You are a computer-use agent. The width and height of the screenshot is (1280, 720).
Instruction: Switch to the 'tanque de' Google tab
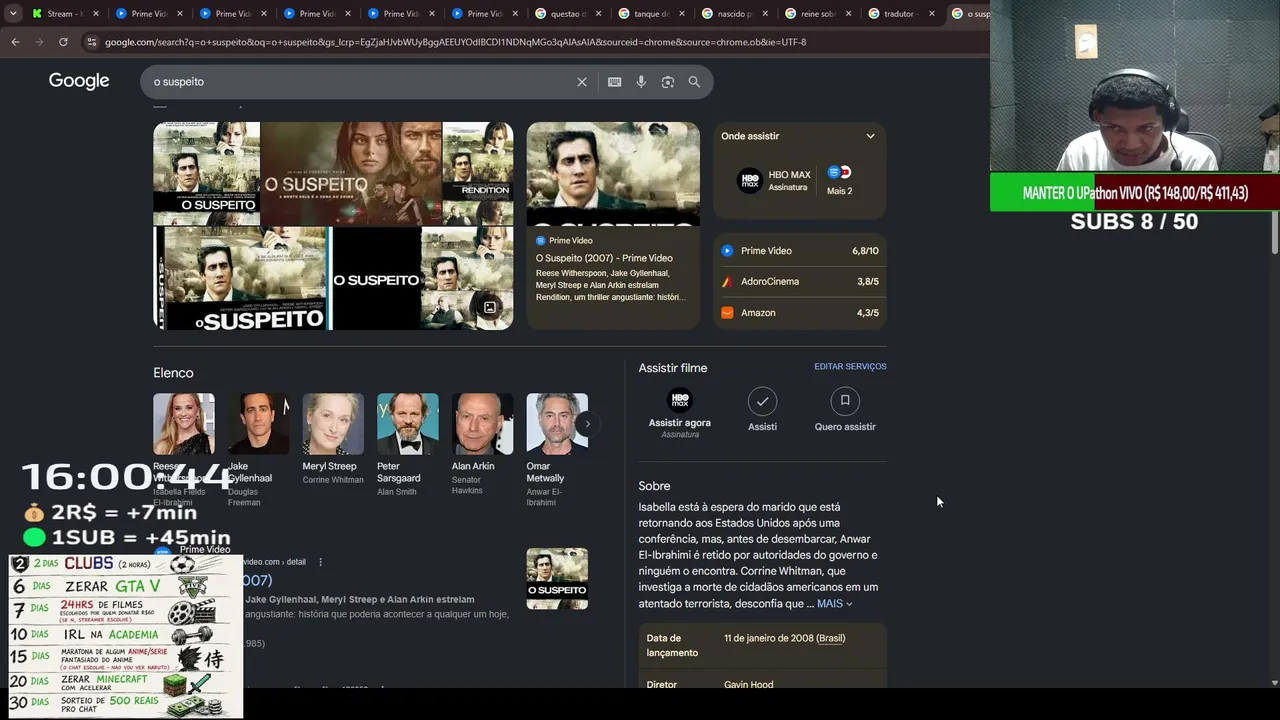point(652,14)
